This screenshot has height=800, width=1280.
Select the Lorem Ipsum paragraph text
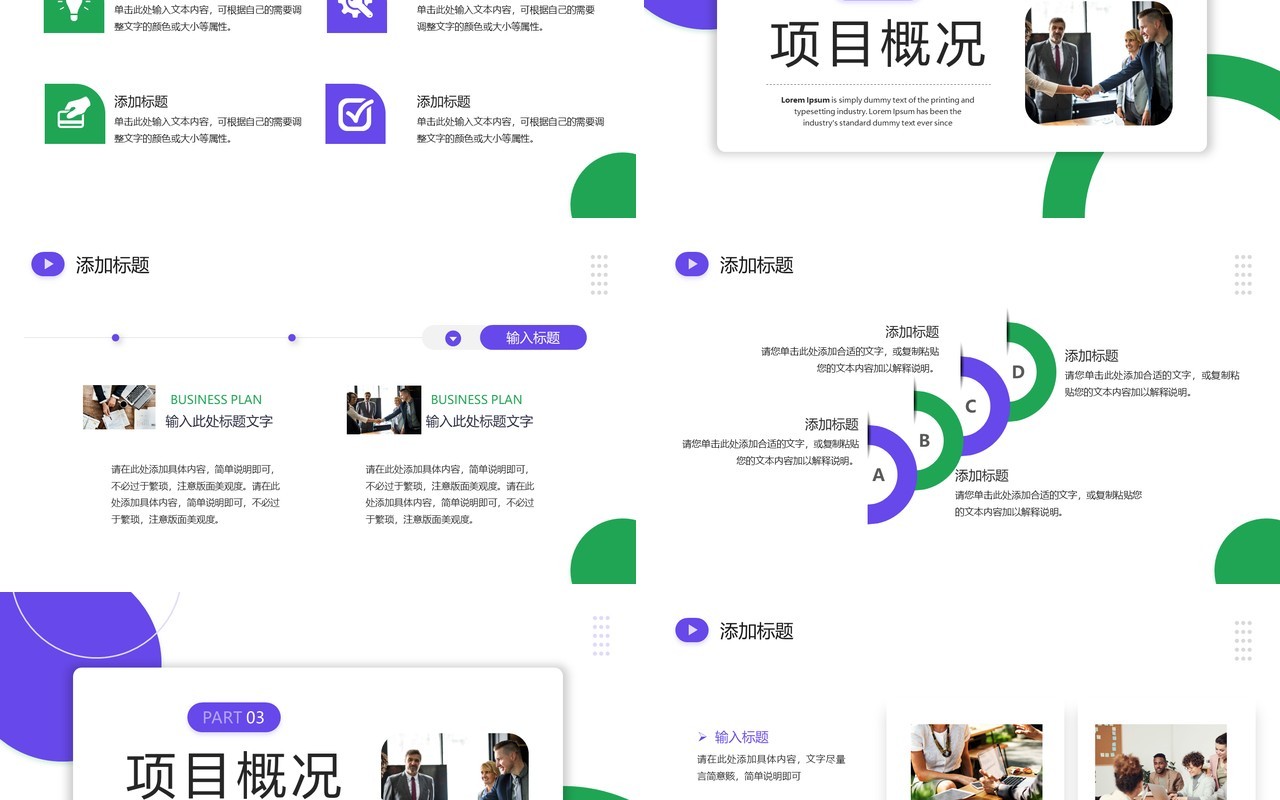coord(878,111)
